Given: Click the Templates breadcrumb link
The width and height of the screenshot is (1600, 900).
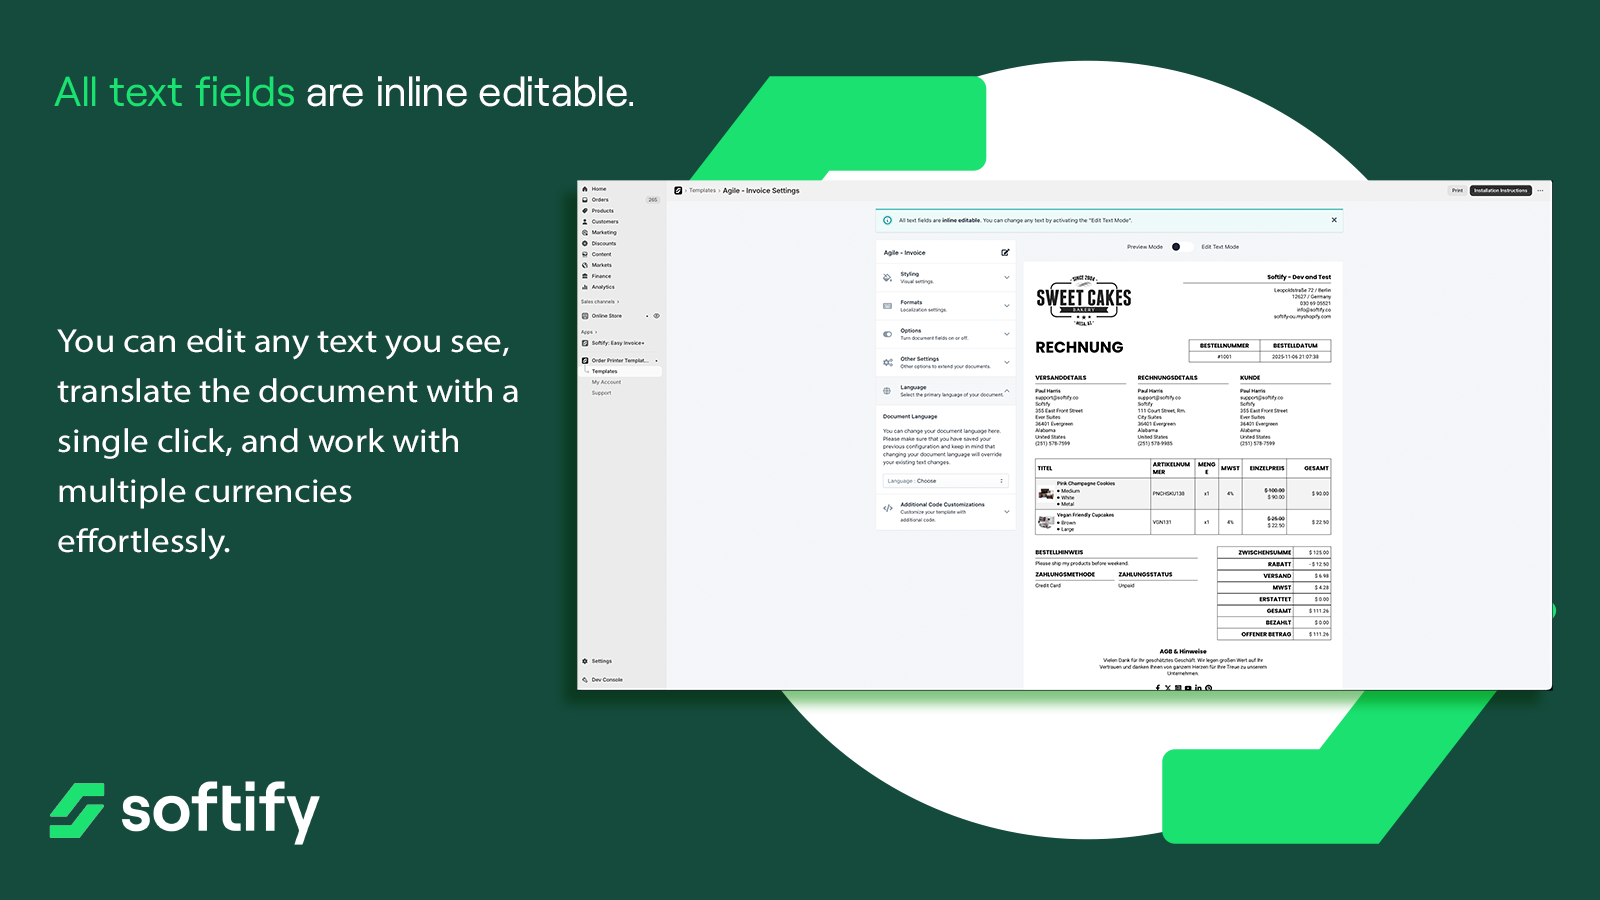Looking at the screenshot, I should coord(702,191).
